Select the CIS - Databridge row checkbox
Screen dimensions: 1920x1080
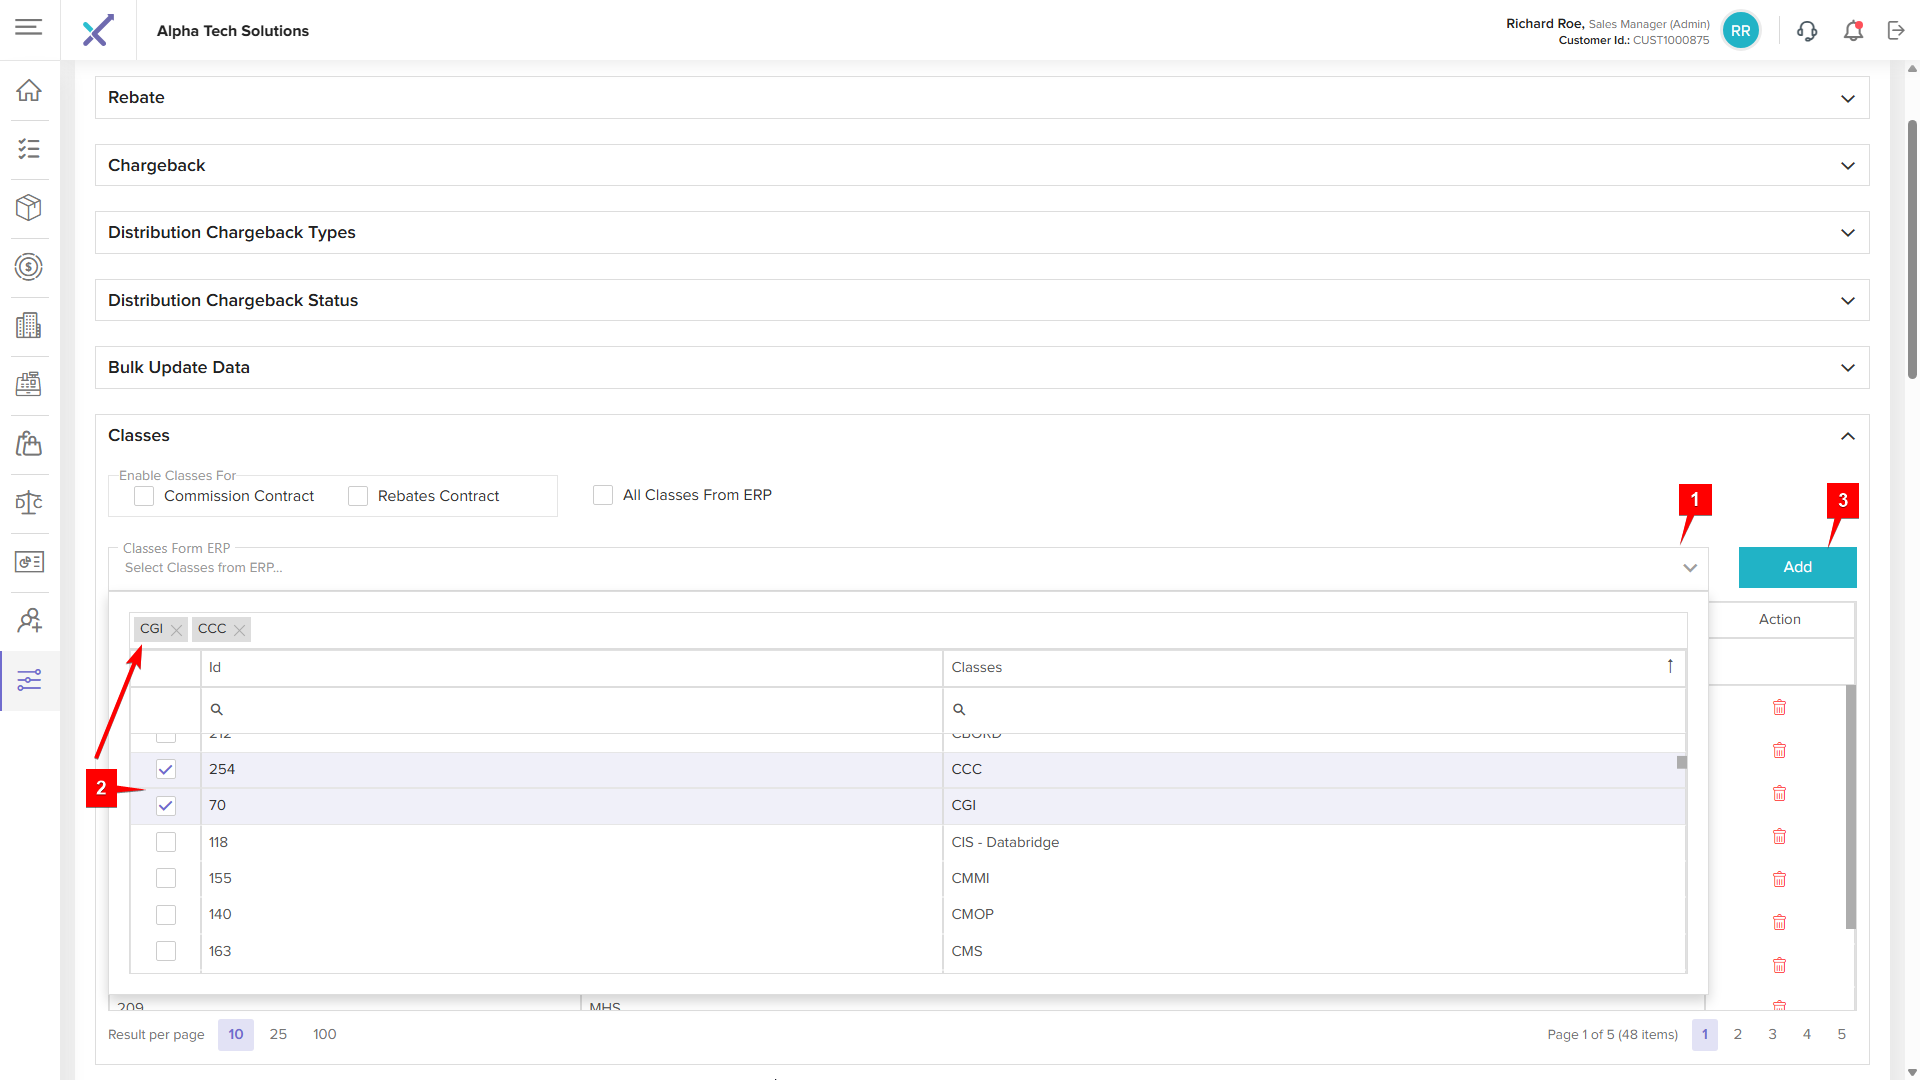tap(166, 842)
